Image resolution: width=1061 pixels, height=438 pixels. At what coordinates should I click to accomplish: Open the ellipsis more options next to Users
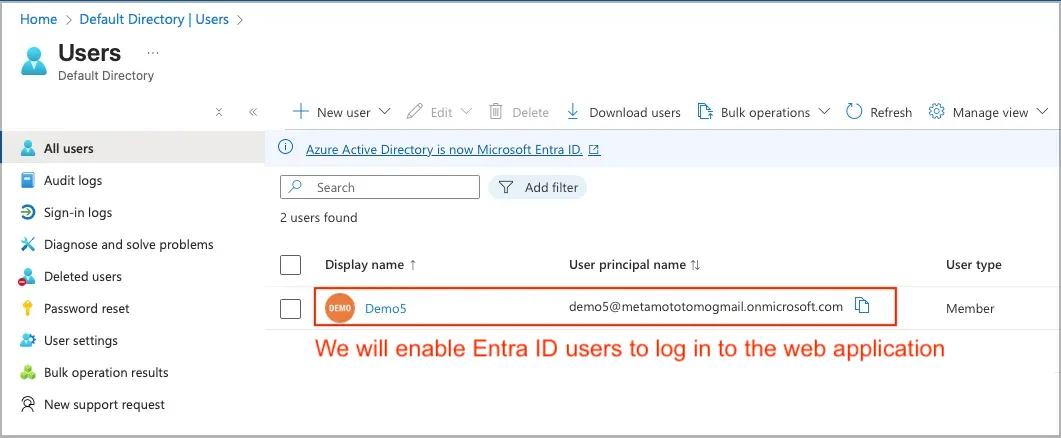point(153,52)
